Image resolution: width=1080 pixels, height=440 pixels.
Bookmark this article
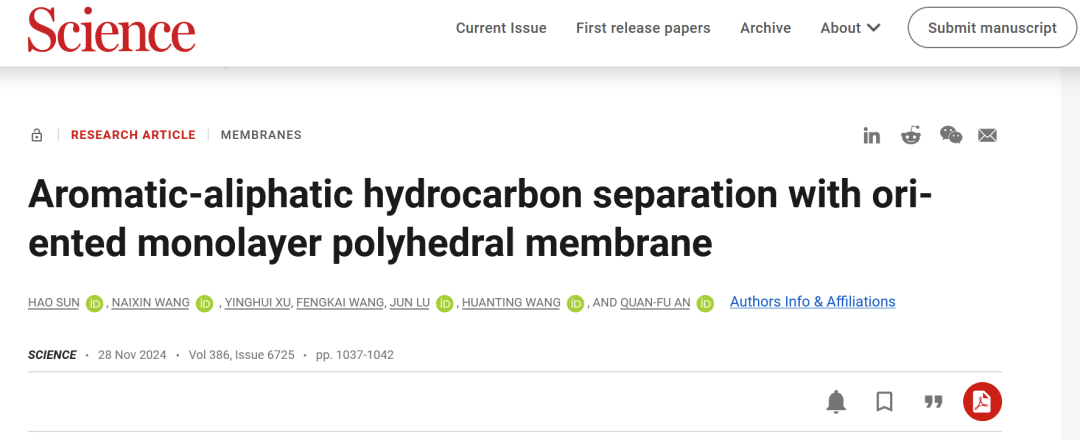[x=884, y=401]
